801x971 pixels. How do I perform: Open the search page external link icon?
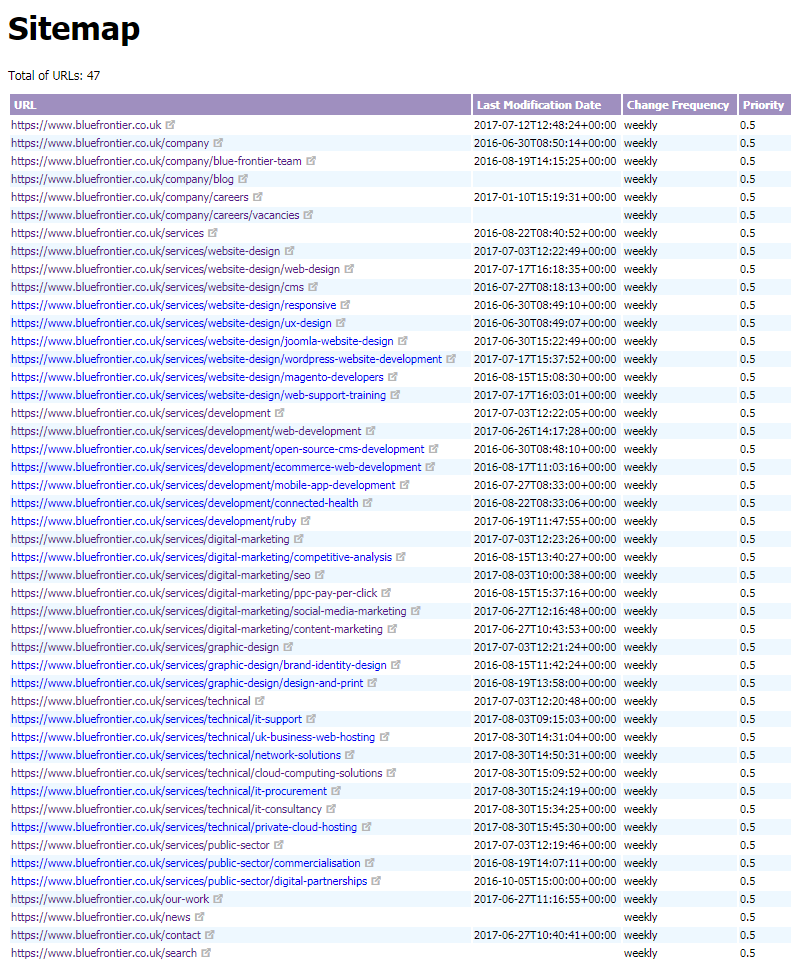(x=206, y=953)
